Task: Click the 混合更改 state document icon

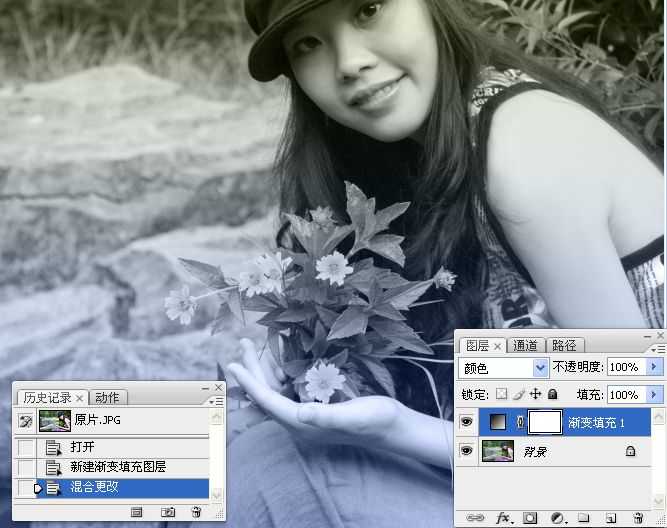Action: 54,488
